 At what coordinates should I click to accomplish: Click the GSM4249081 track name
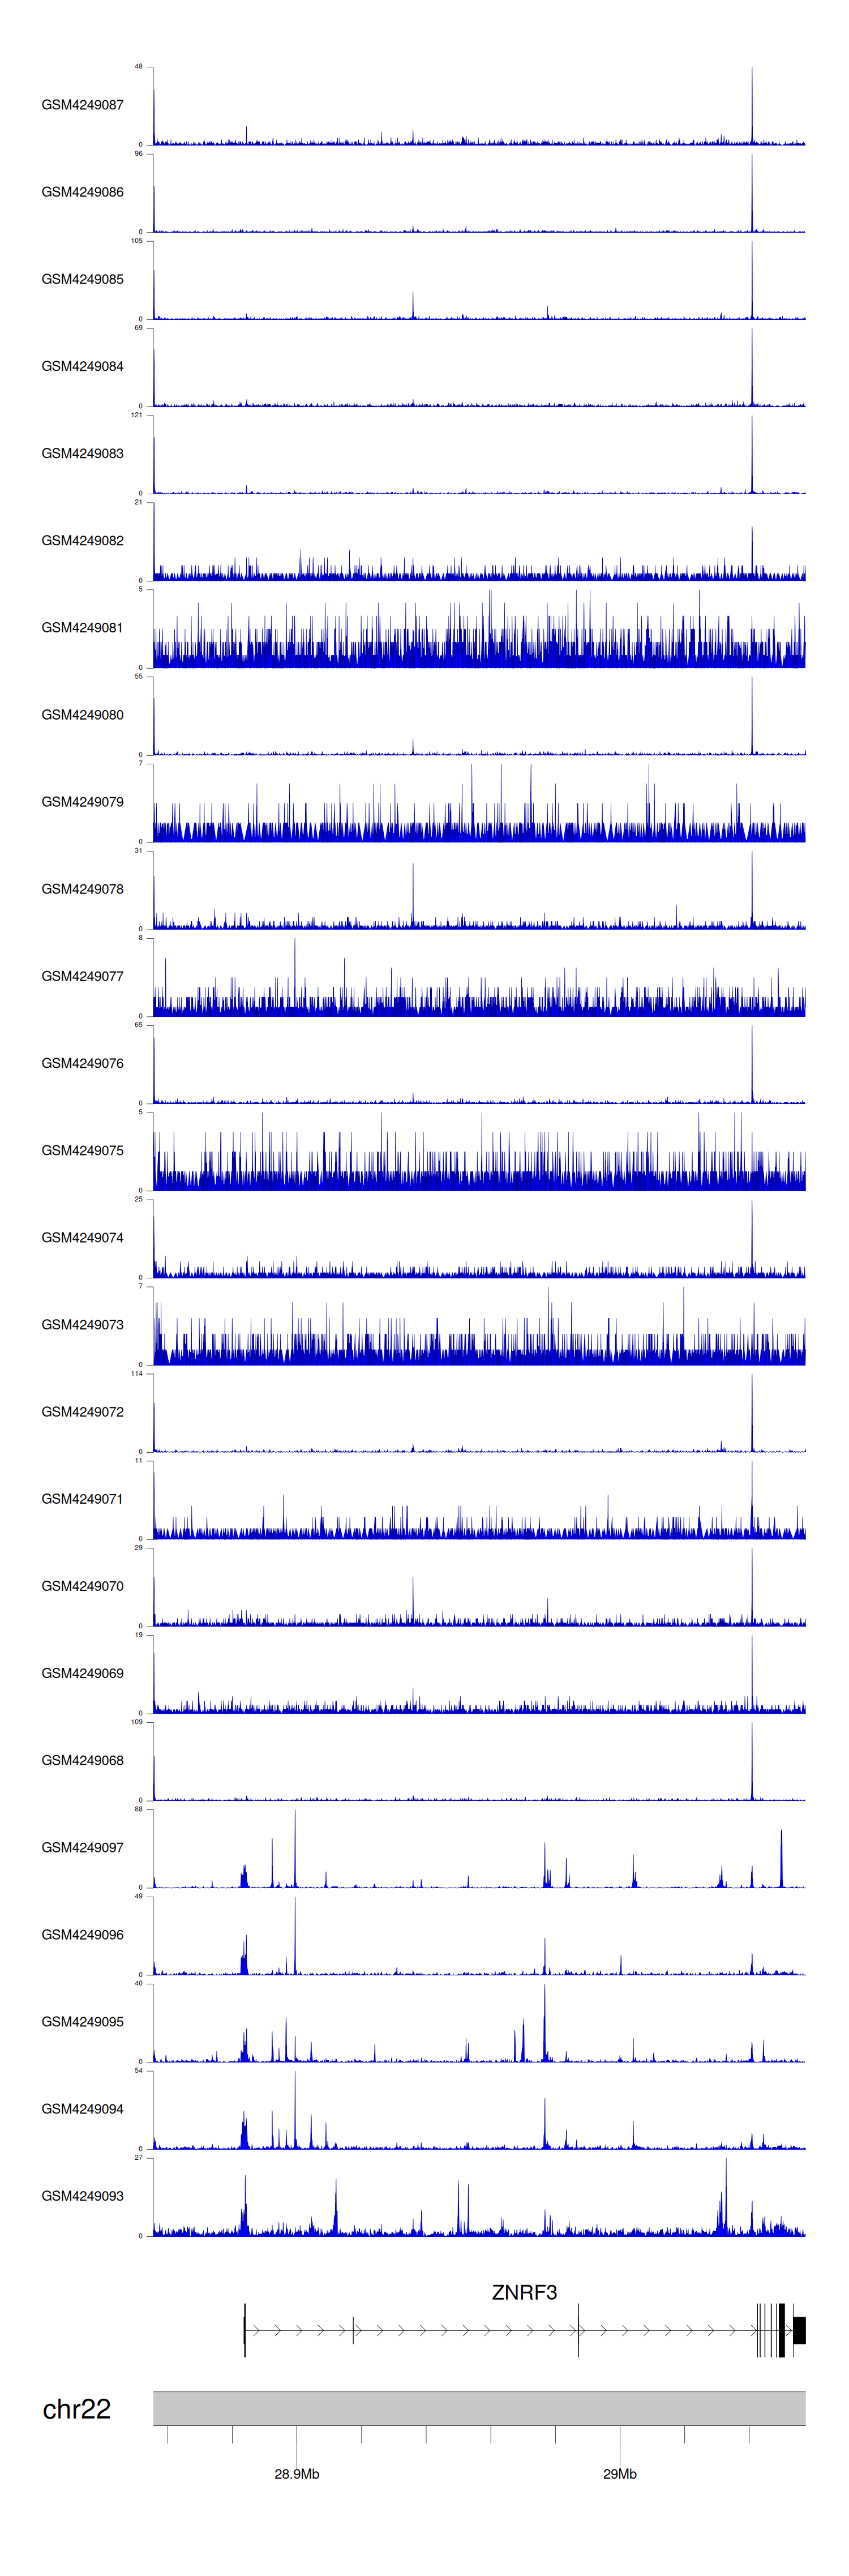[x=82, y=628]
